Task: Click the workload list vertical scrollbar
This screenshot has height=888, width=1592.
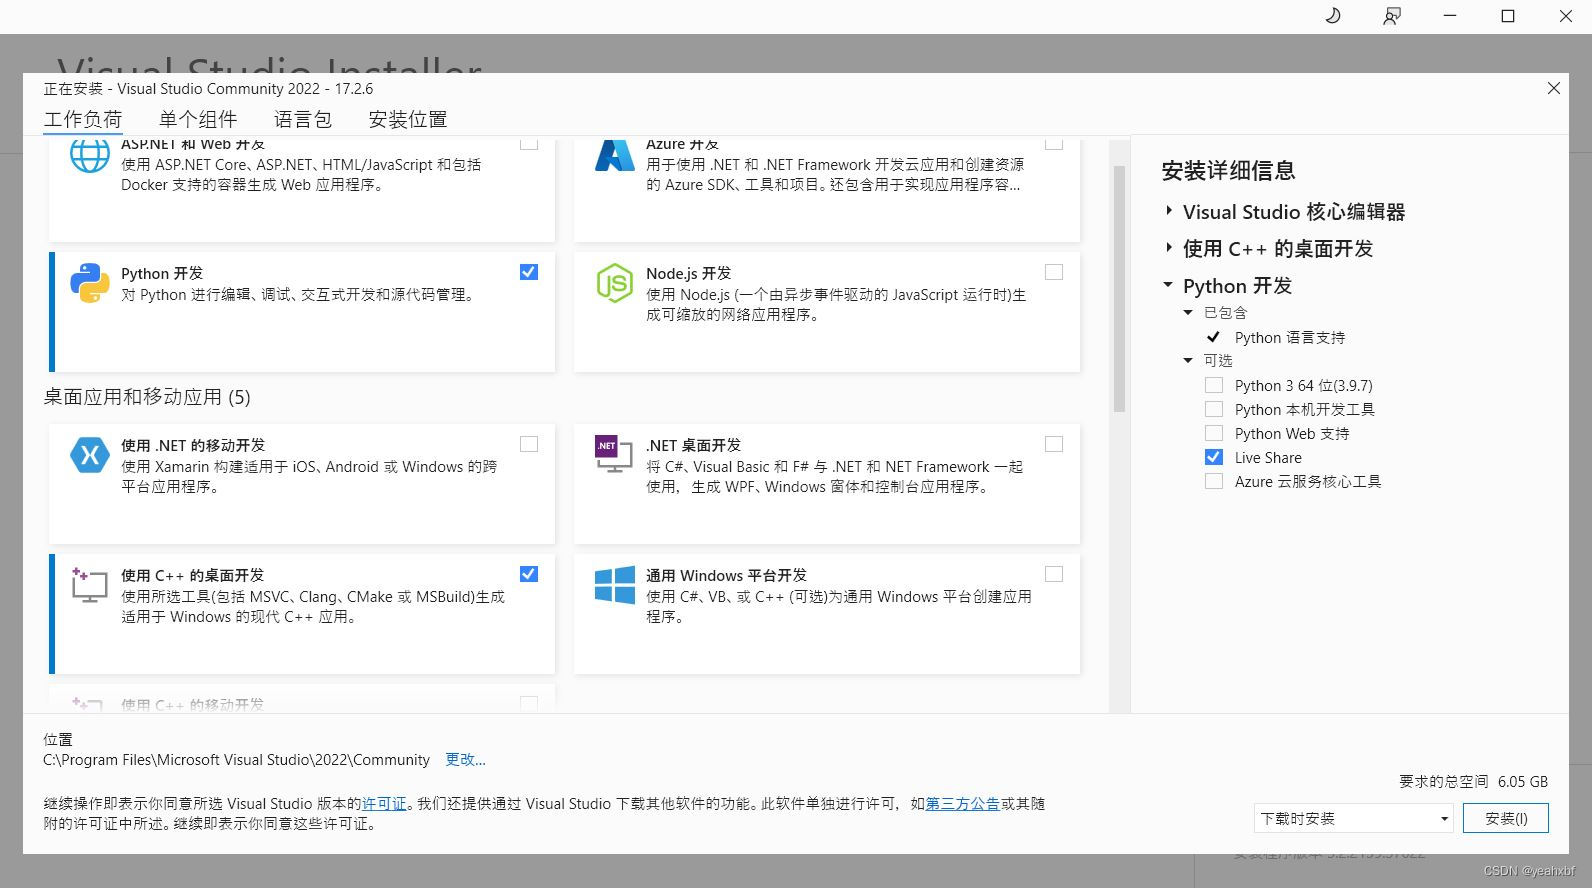Action: coord(1119,289)
